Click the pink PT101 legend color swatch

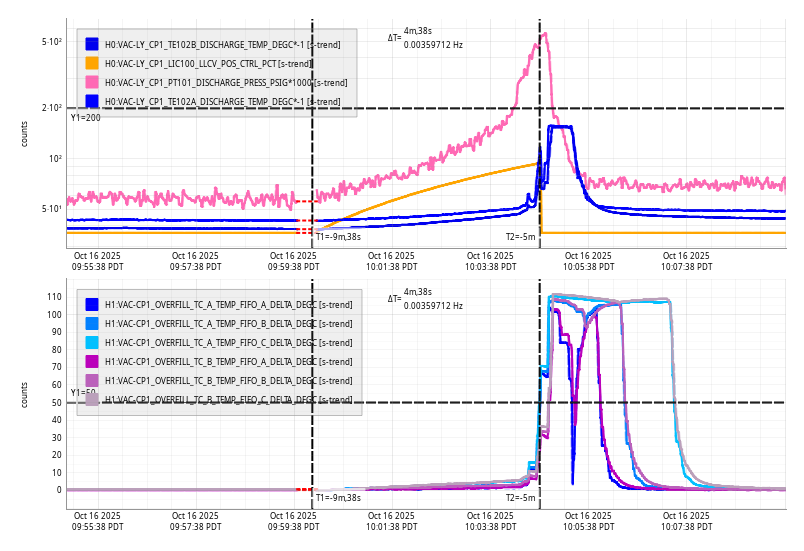[92, 82]
